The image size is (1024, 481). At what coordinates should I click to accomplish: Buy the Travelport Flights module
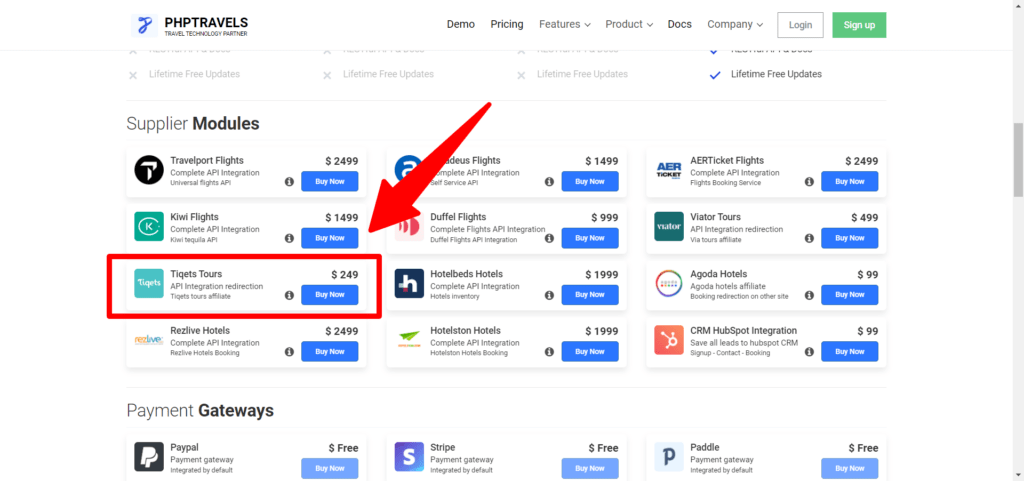click(330, 181)
